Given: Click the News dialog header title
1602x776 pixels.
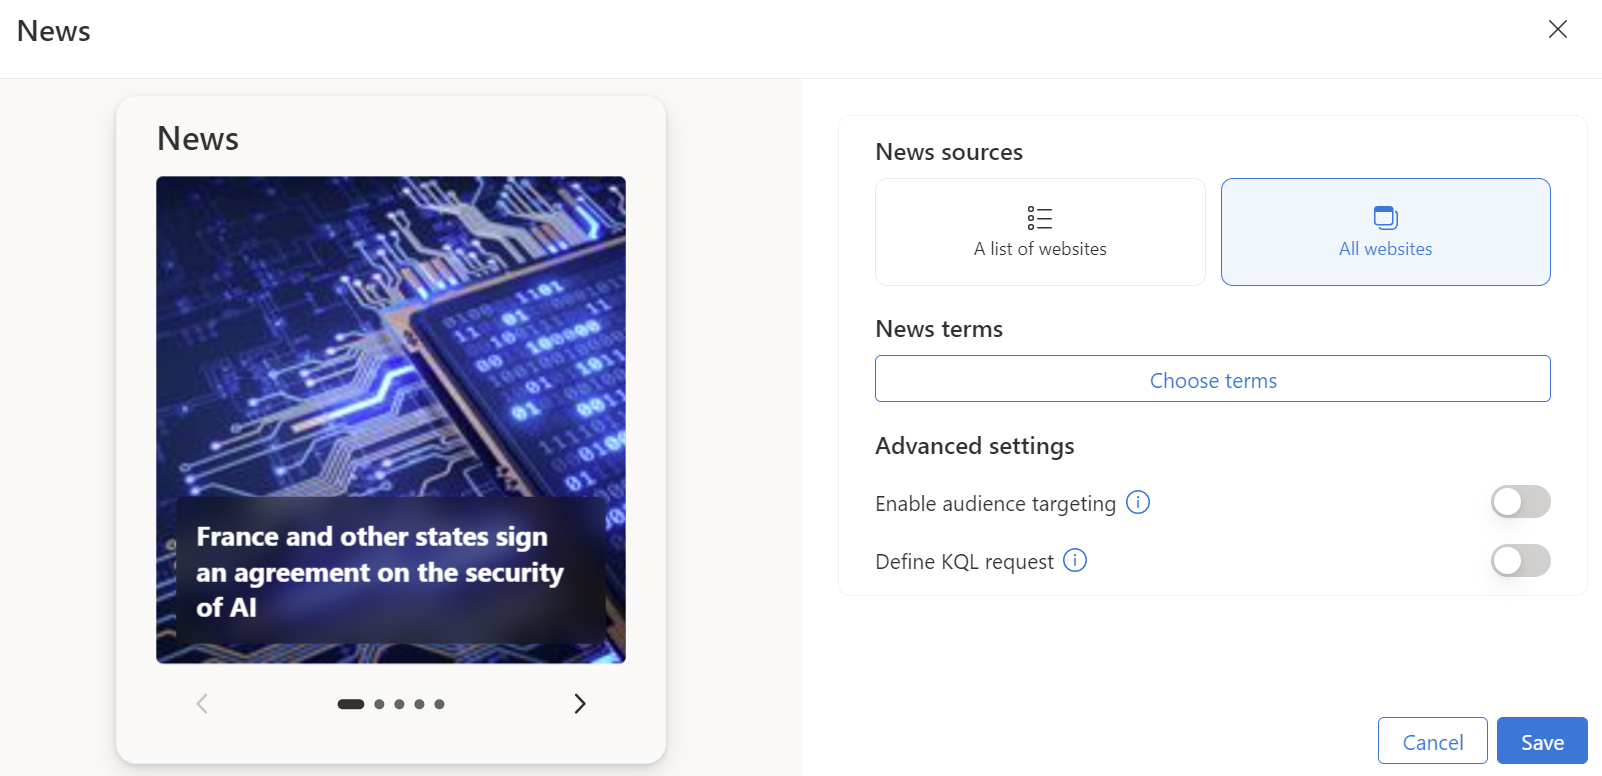Looking at the screenshot, I should [x=54, y=31].
